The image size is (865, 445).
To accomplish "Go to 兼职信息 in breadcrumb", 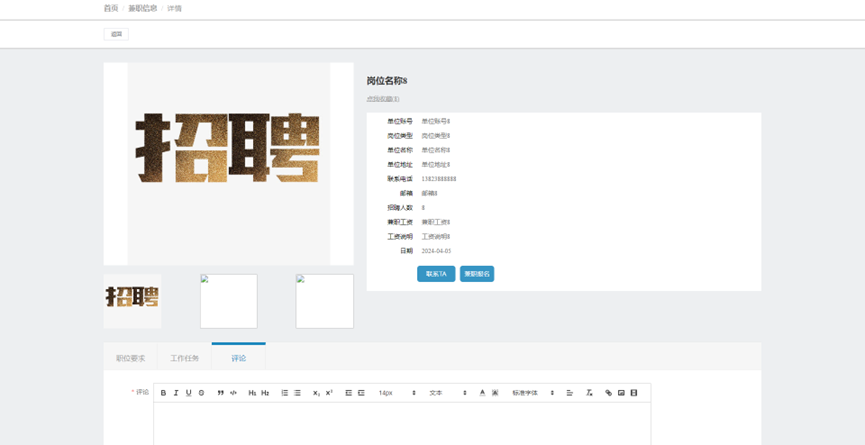I will click(142, 8).
